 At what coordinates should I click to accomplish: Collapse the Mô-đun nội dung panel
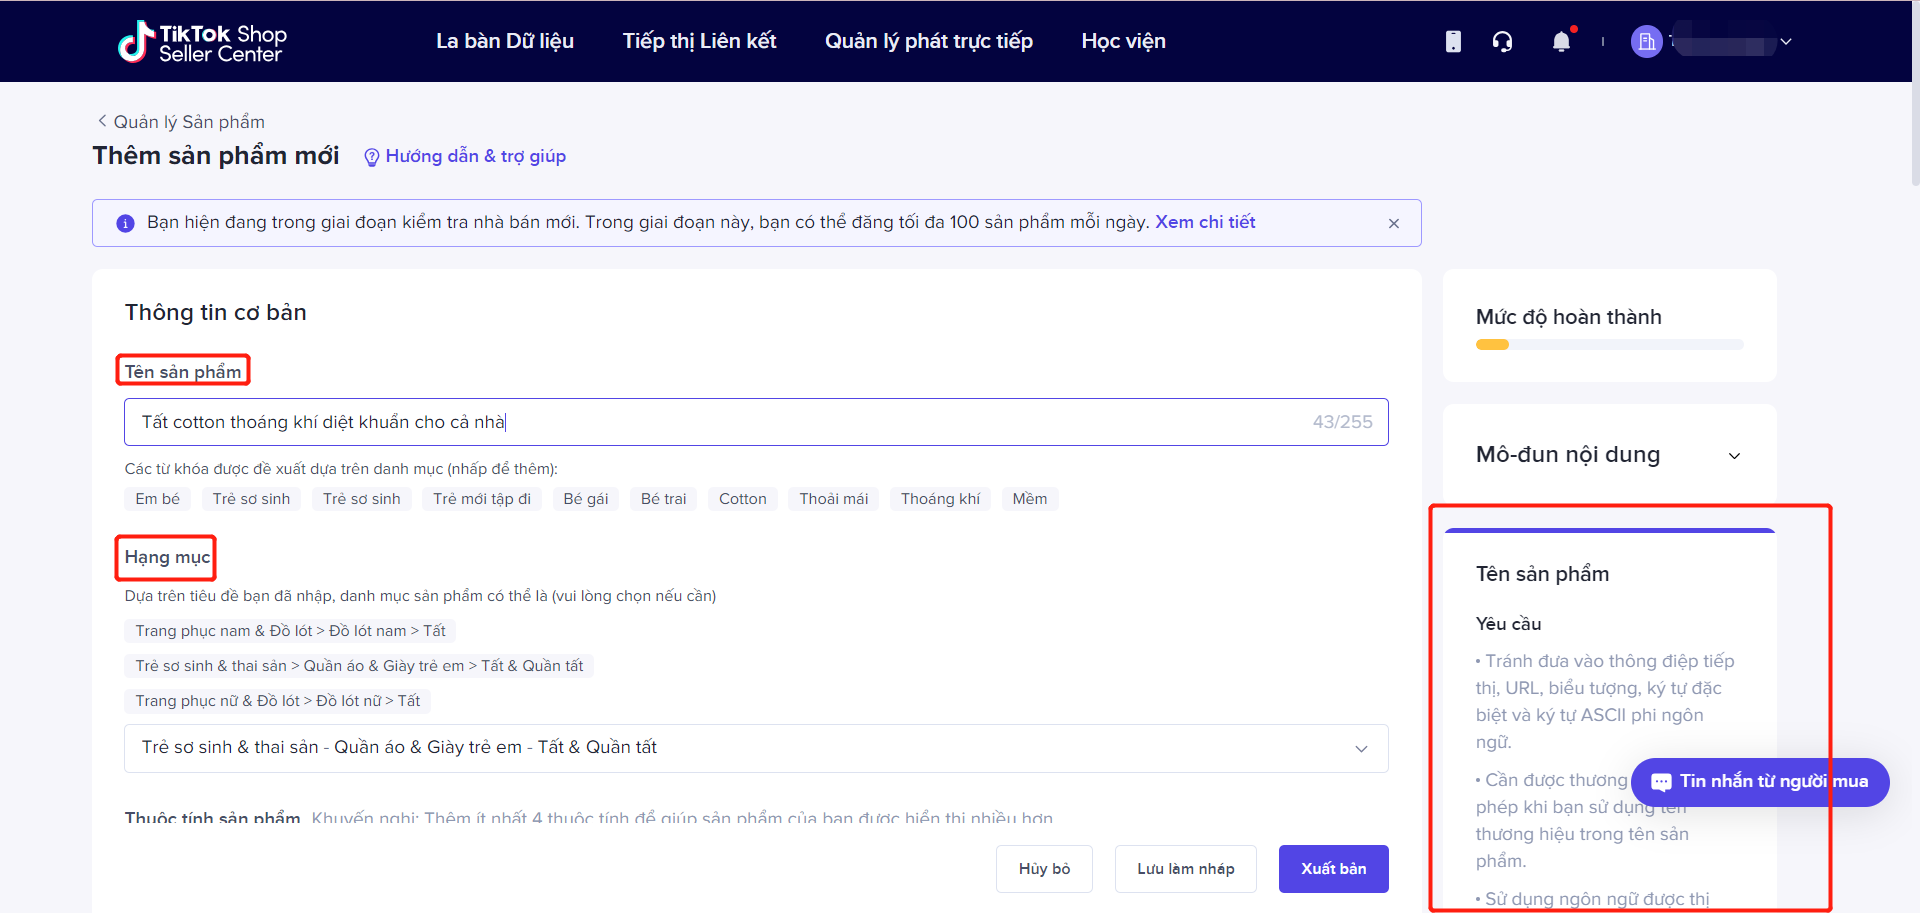pyautogui.click(x=1735, y=455)
